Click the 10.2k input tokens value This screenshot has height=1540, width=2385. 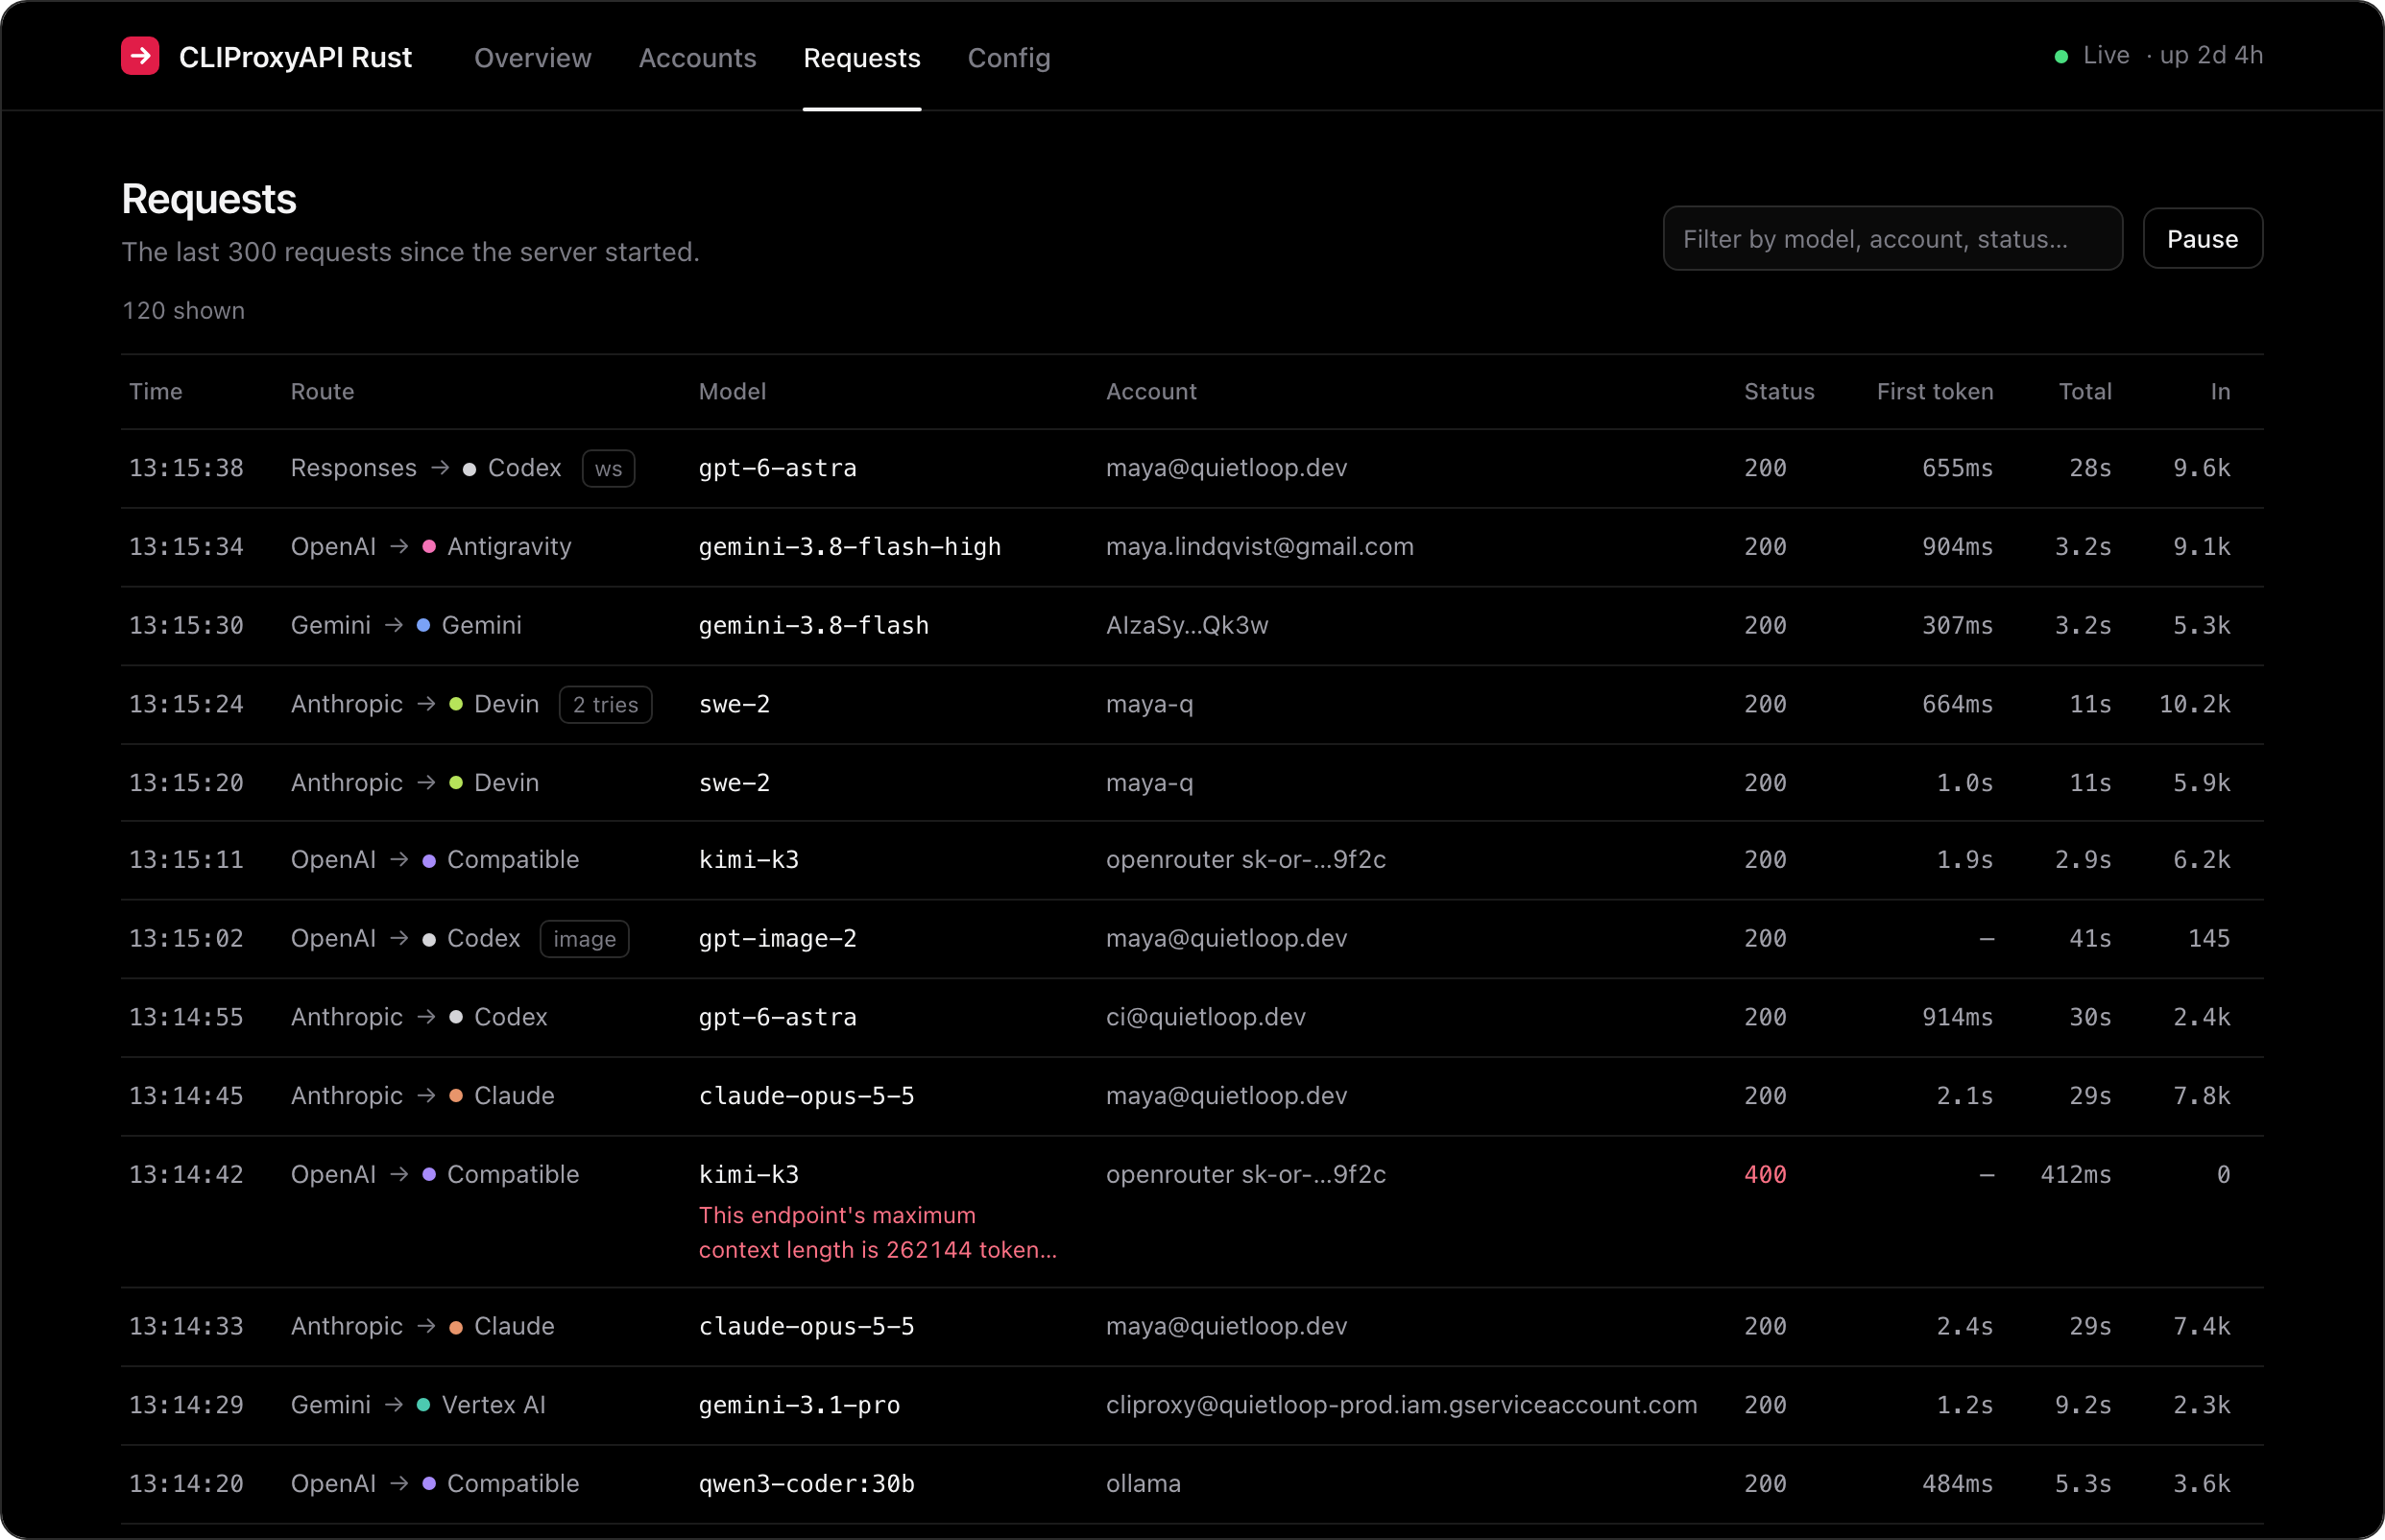pos(2194,705)
